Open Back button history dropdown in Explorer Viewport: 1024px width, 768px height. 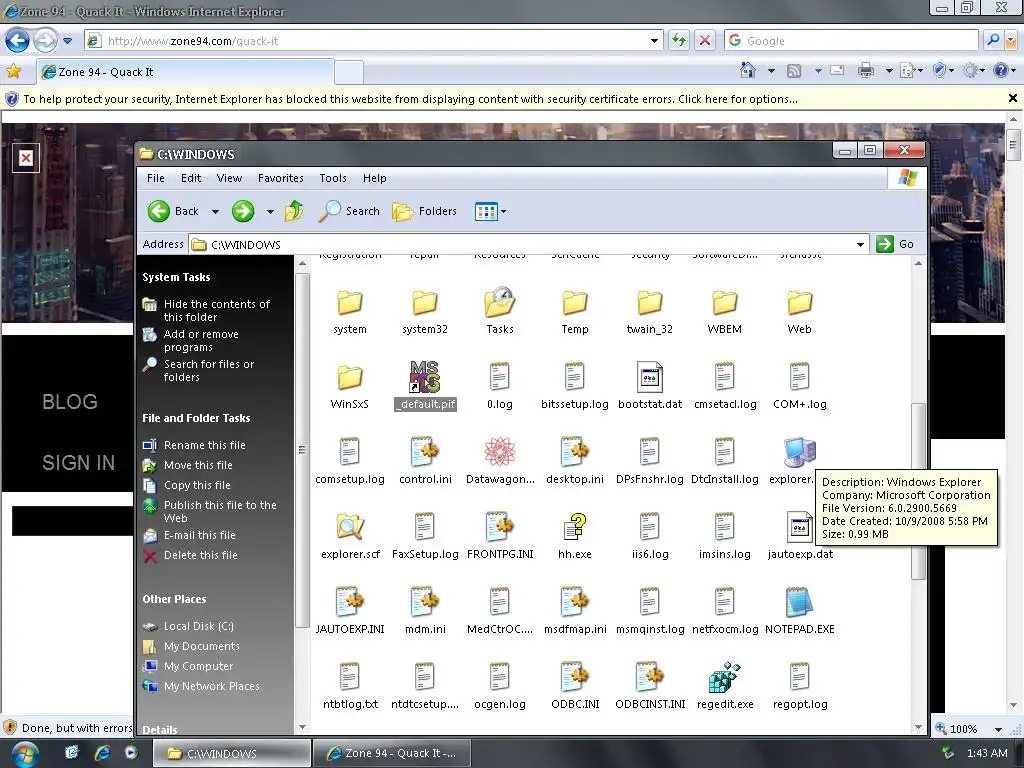coord(215,212)
